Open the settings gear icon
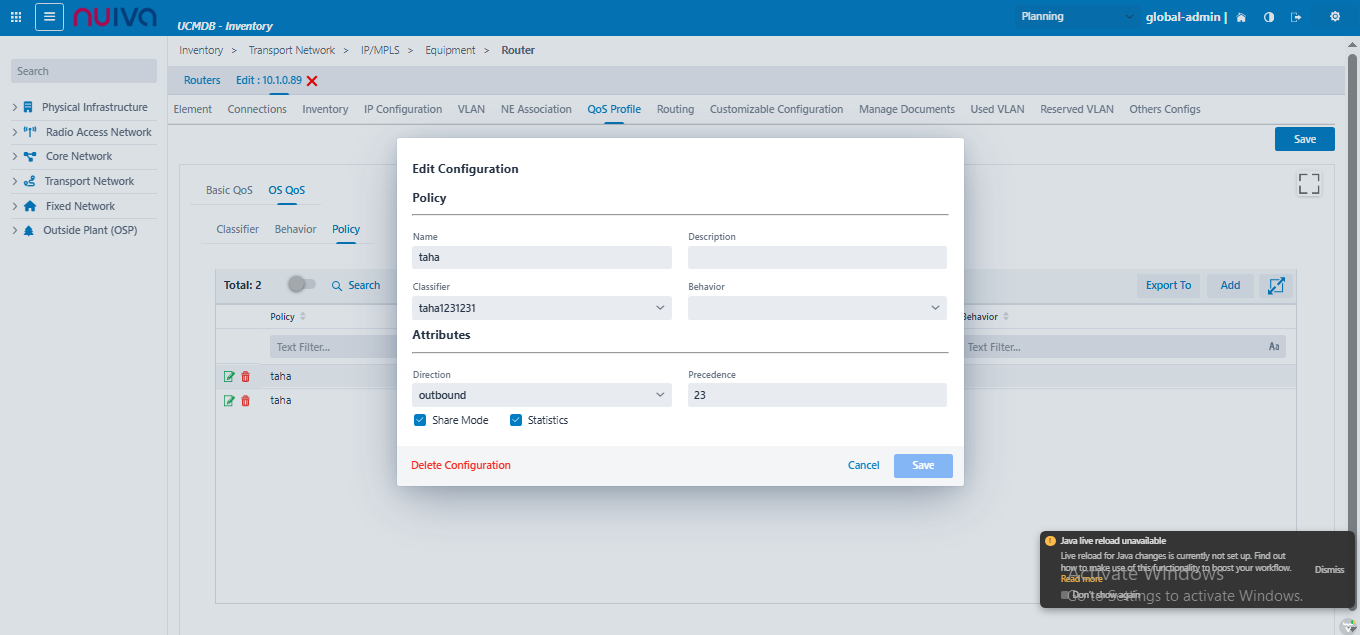1360x635 pixels. pos(1335,17)
